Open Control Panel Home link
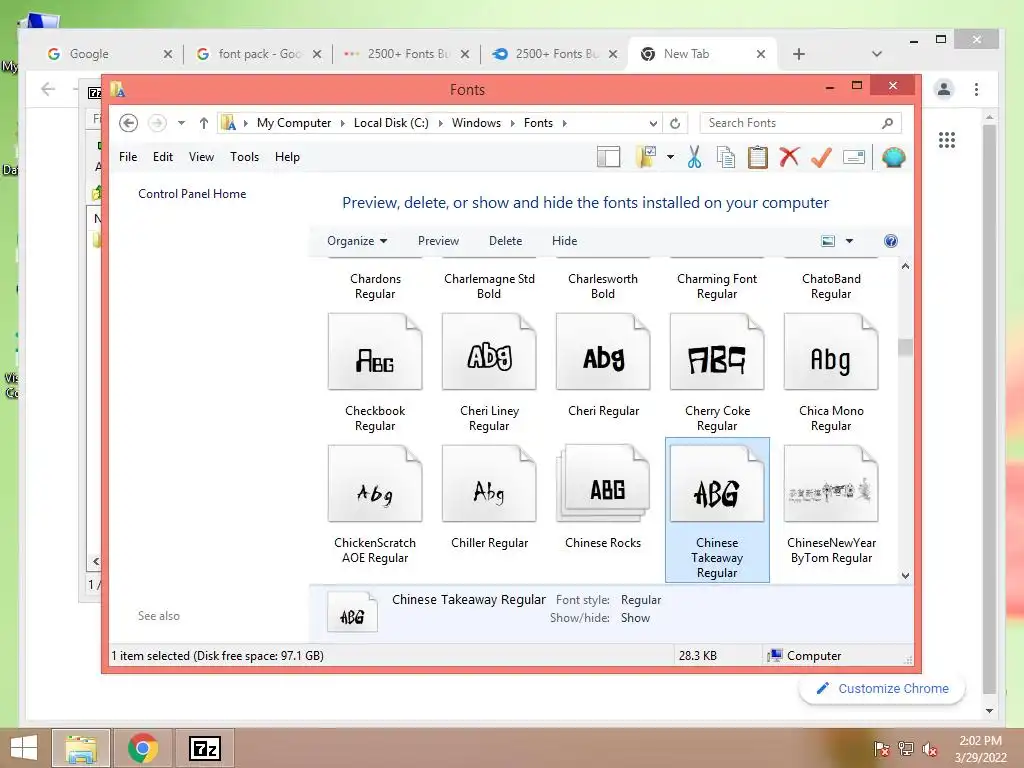The width and height of the screenshot is (1024, 768). (x=192, y=194)
